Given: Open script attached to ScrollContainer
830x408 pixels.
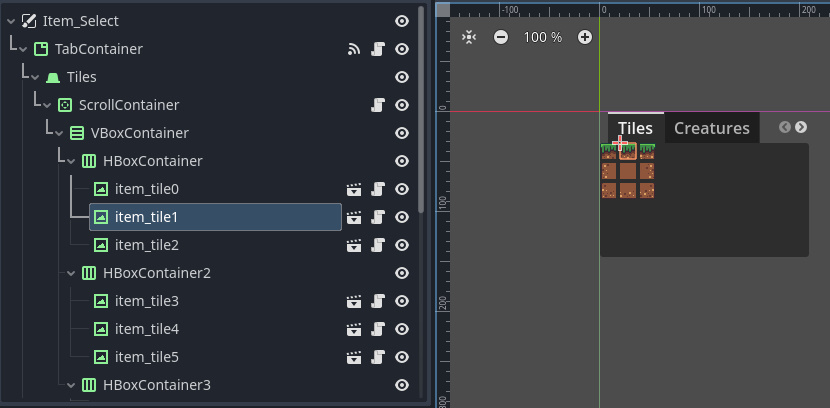Looking at the screenshot, I should [377, 105].
